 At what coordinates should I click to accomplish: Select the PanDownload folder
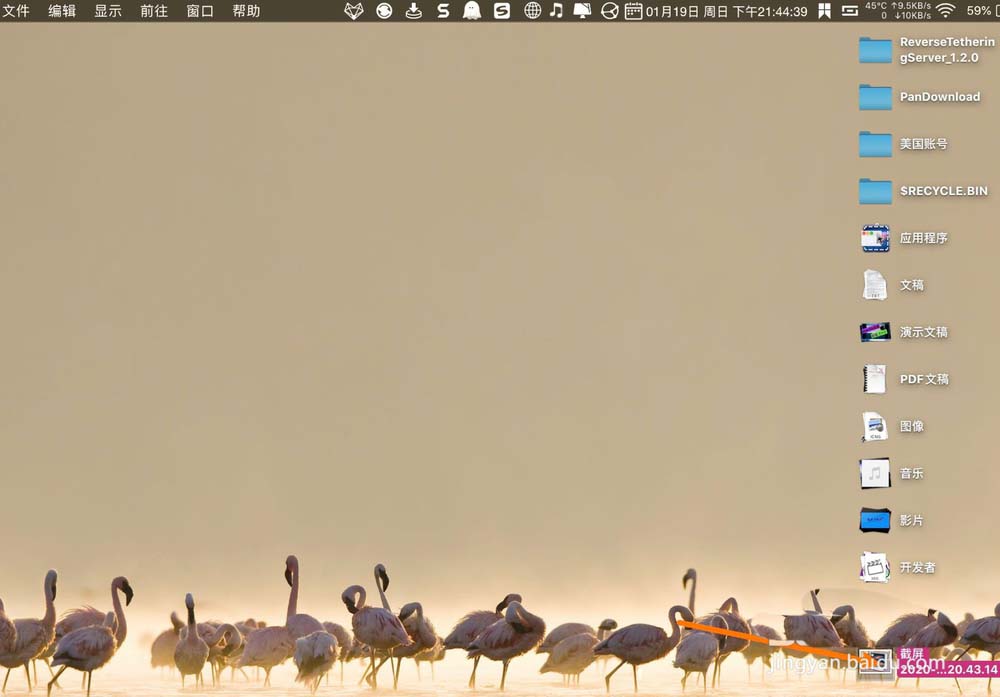[x=875, y=97]
